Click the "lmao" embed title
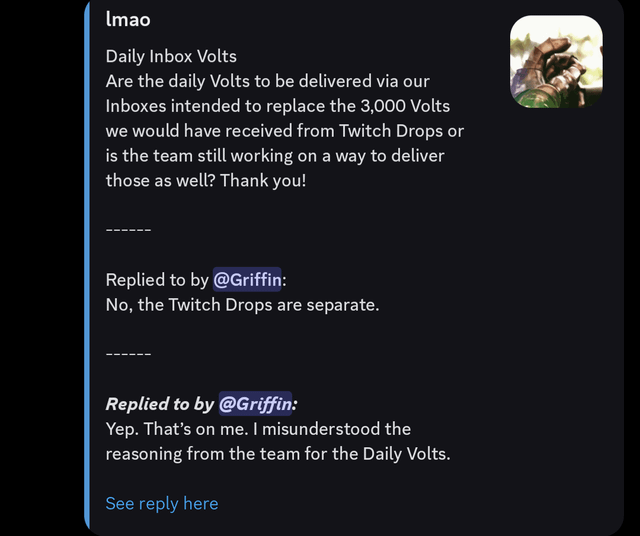The height and width of the screenshot is (536, 640). [x=128, y=19]
